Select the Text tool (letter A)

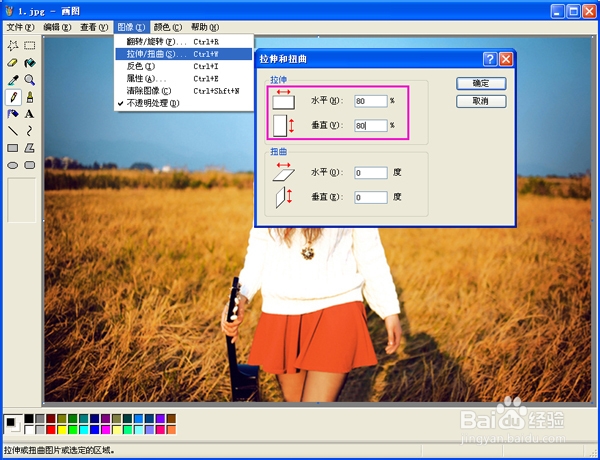(29, 114)
